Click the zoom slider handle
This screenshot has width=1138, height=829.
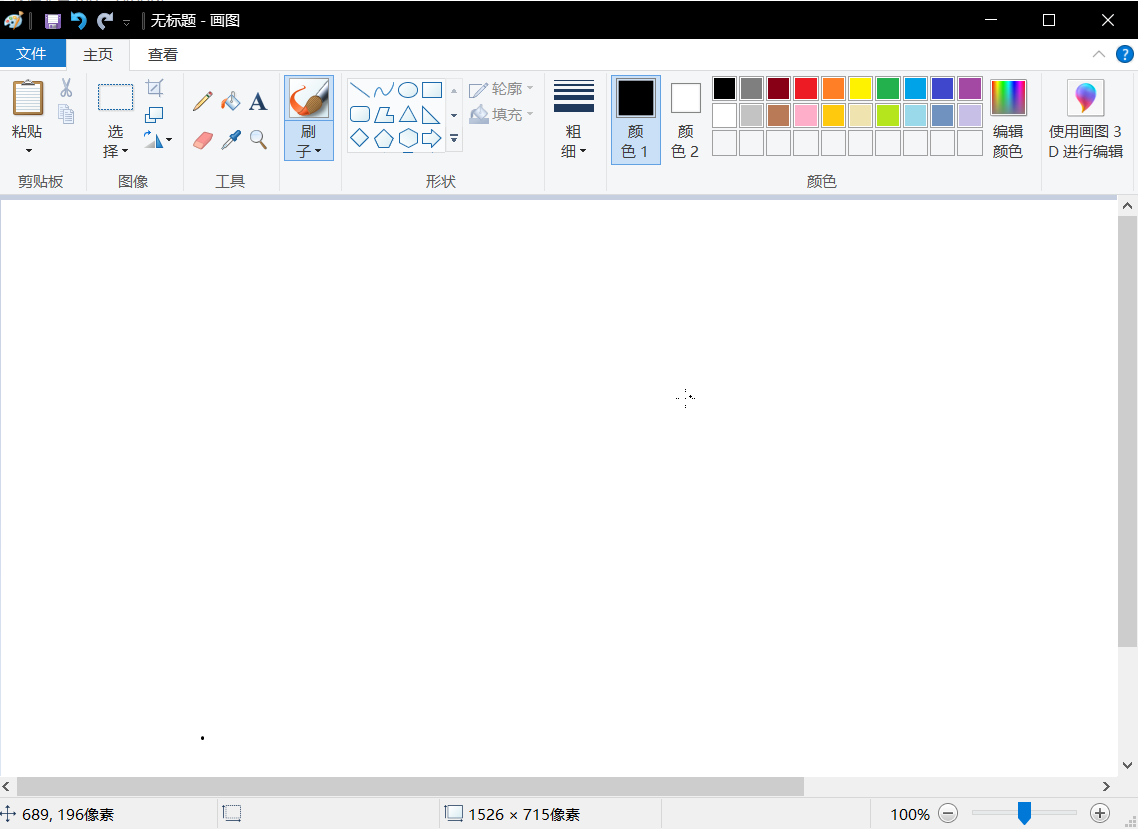tap(1024, 813)
